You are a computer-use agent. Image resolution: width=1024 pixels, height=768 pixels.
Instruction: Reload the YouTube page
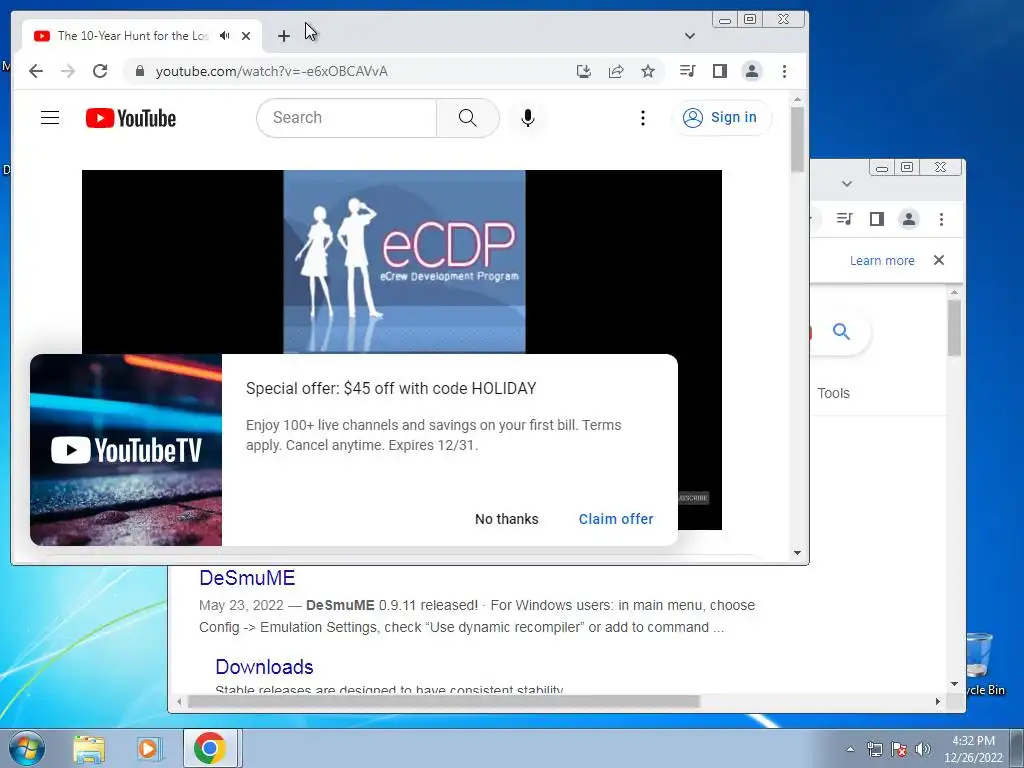[x=100, y=71]
